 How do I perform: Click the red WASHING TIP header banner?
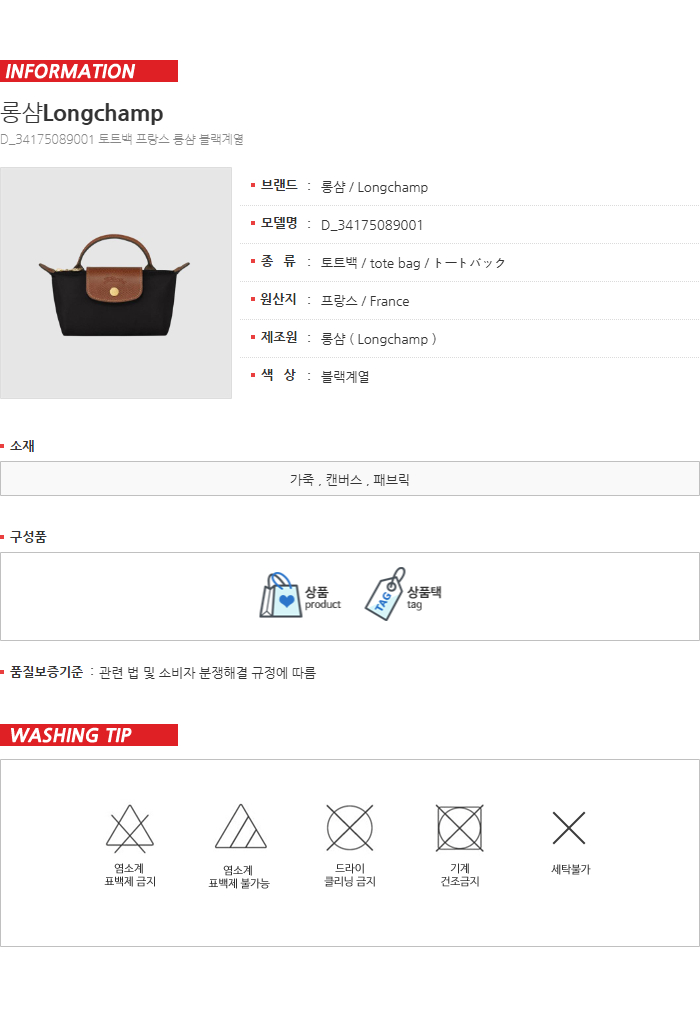click(x=89, y=735)
